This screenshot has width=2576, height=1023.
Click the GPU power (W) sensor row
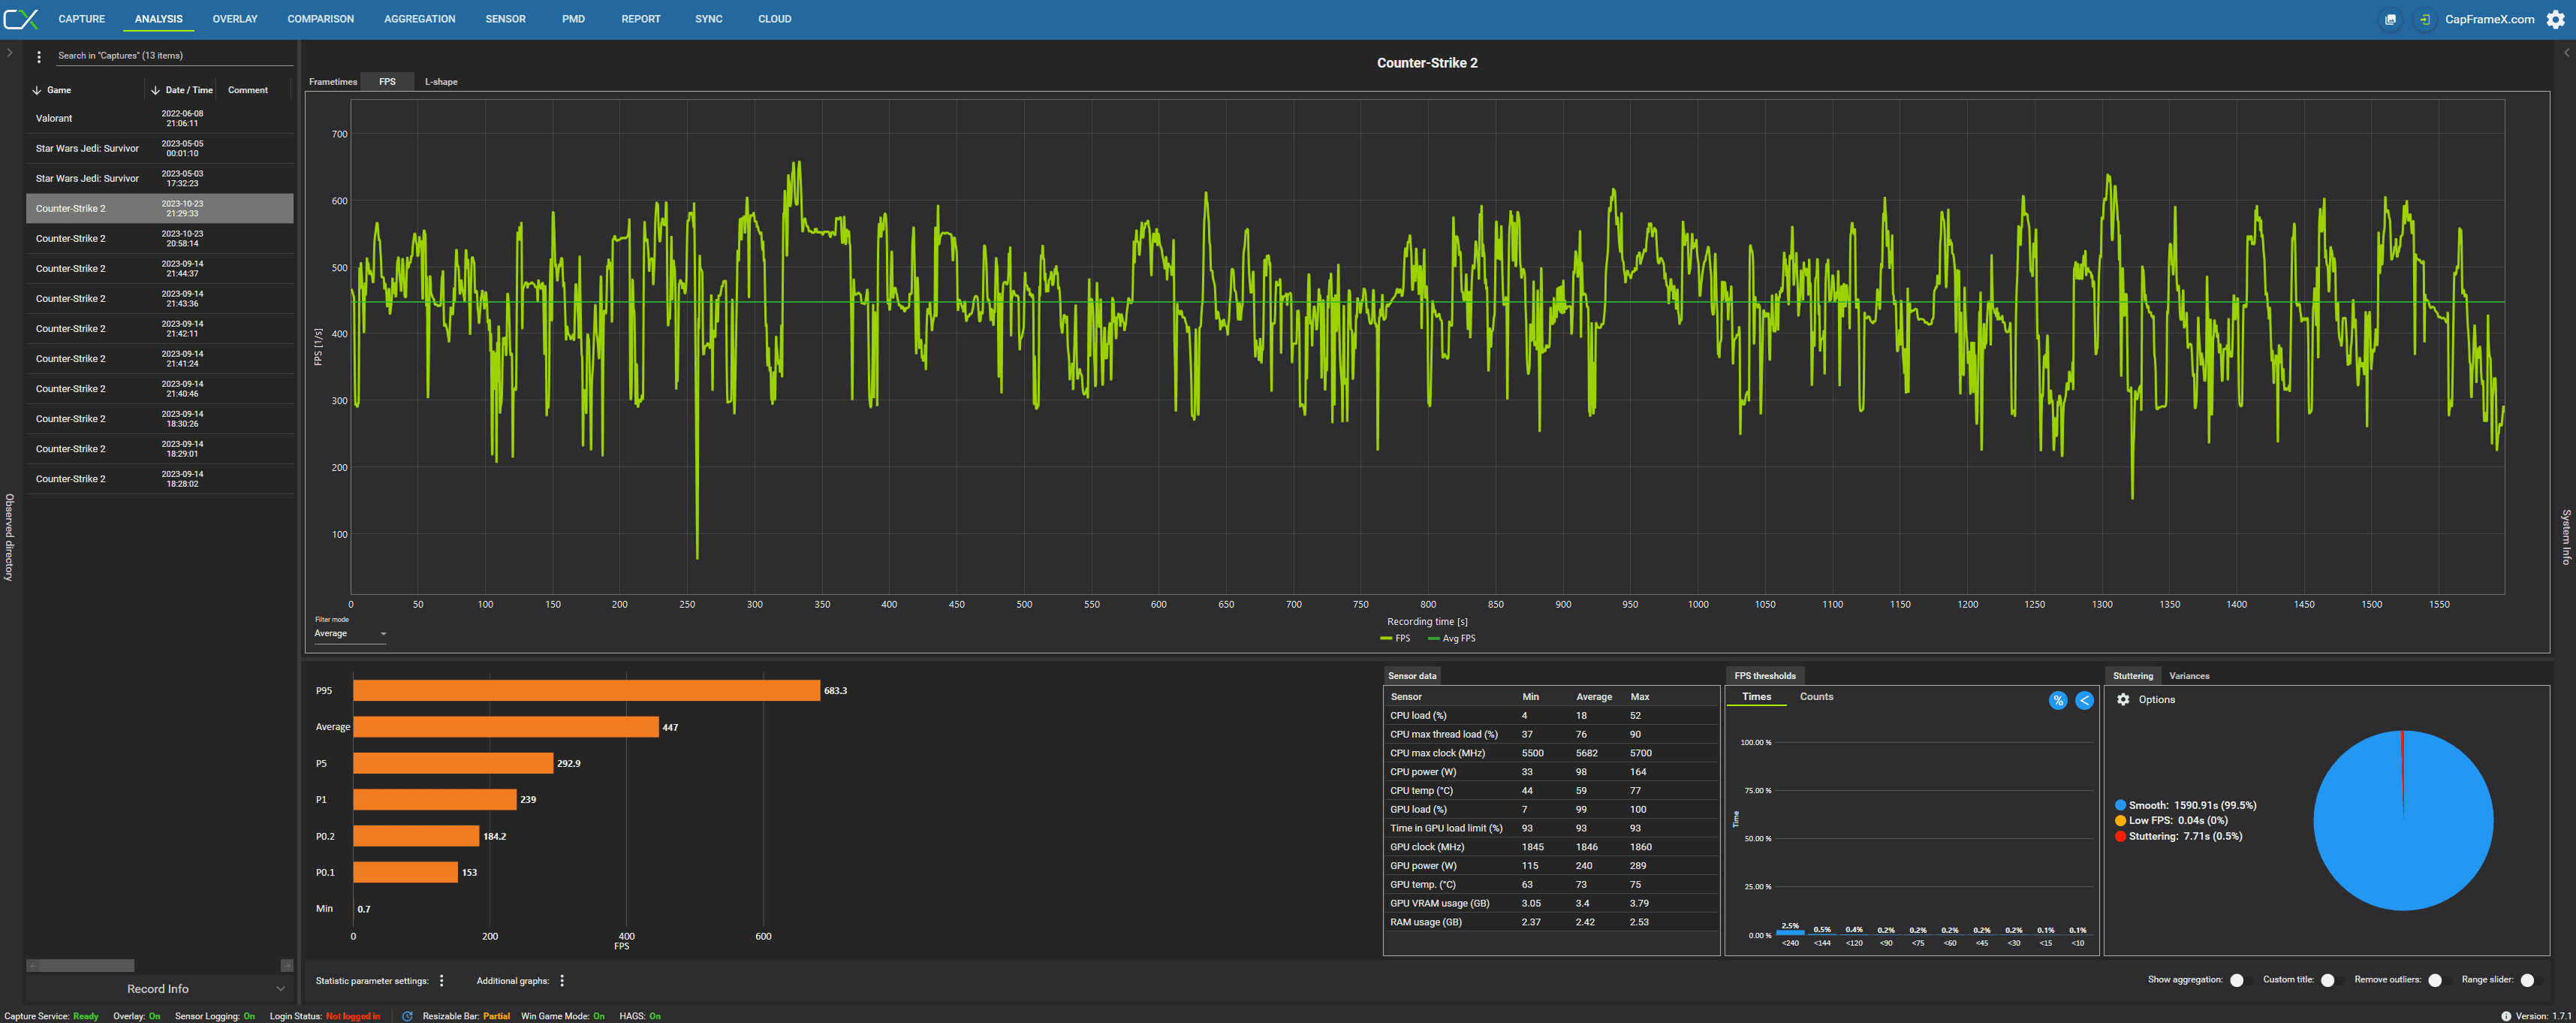point(1551,866)
